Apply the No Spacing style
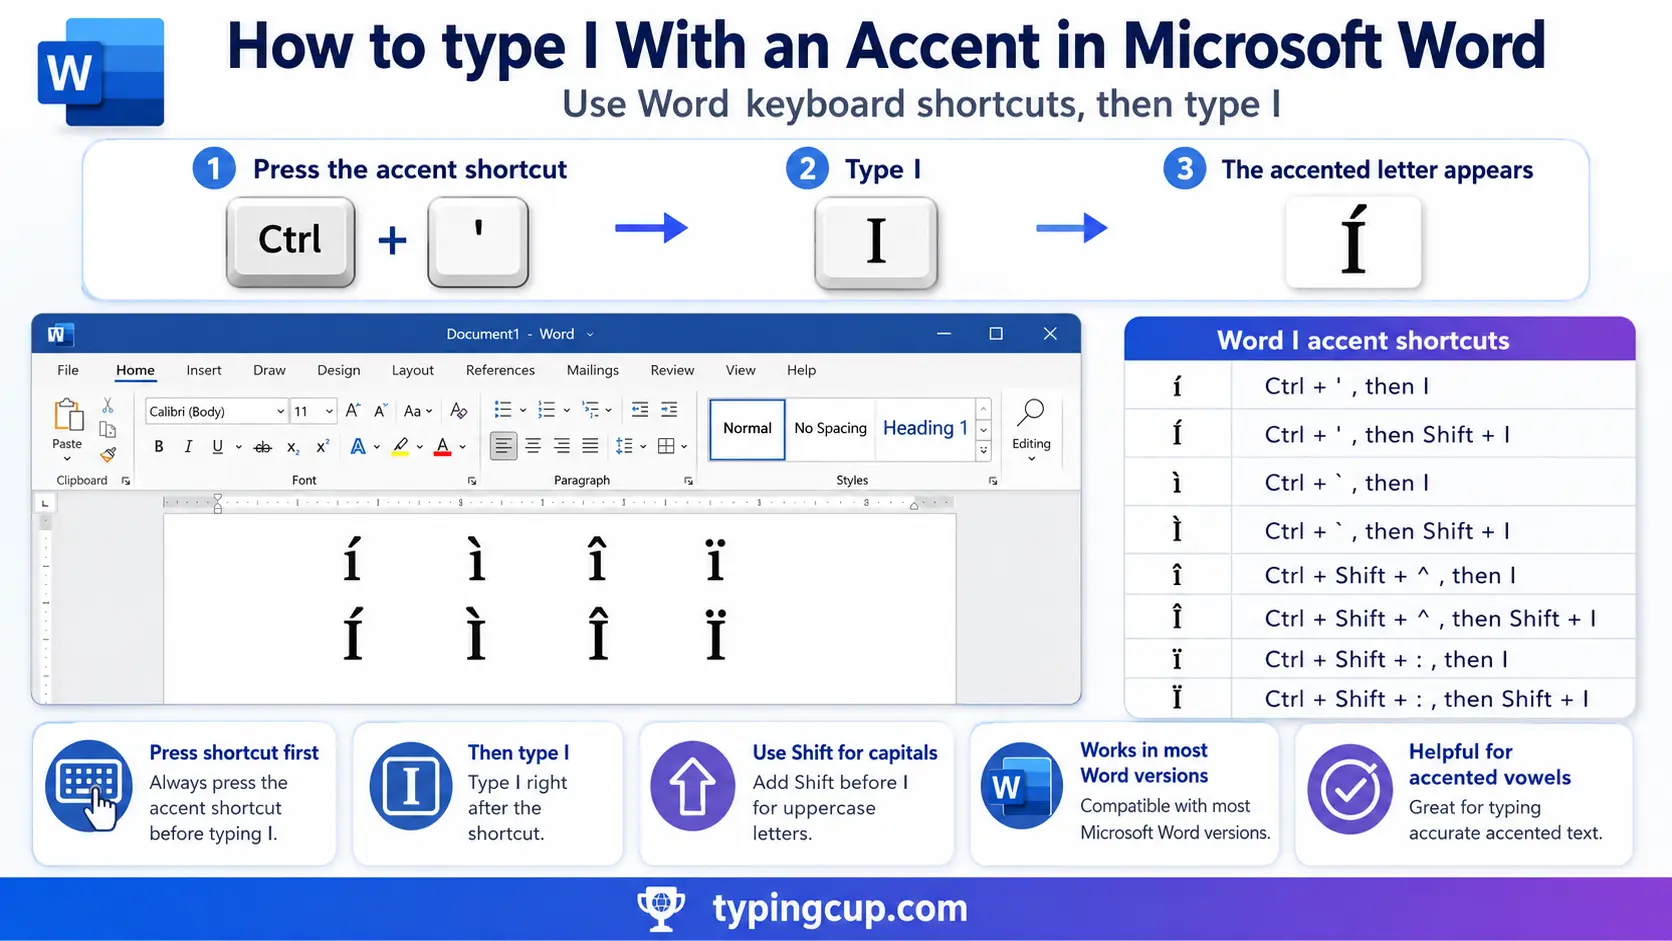1672x941 pixels. click(x=830, y=428)
